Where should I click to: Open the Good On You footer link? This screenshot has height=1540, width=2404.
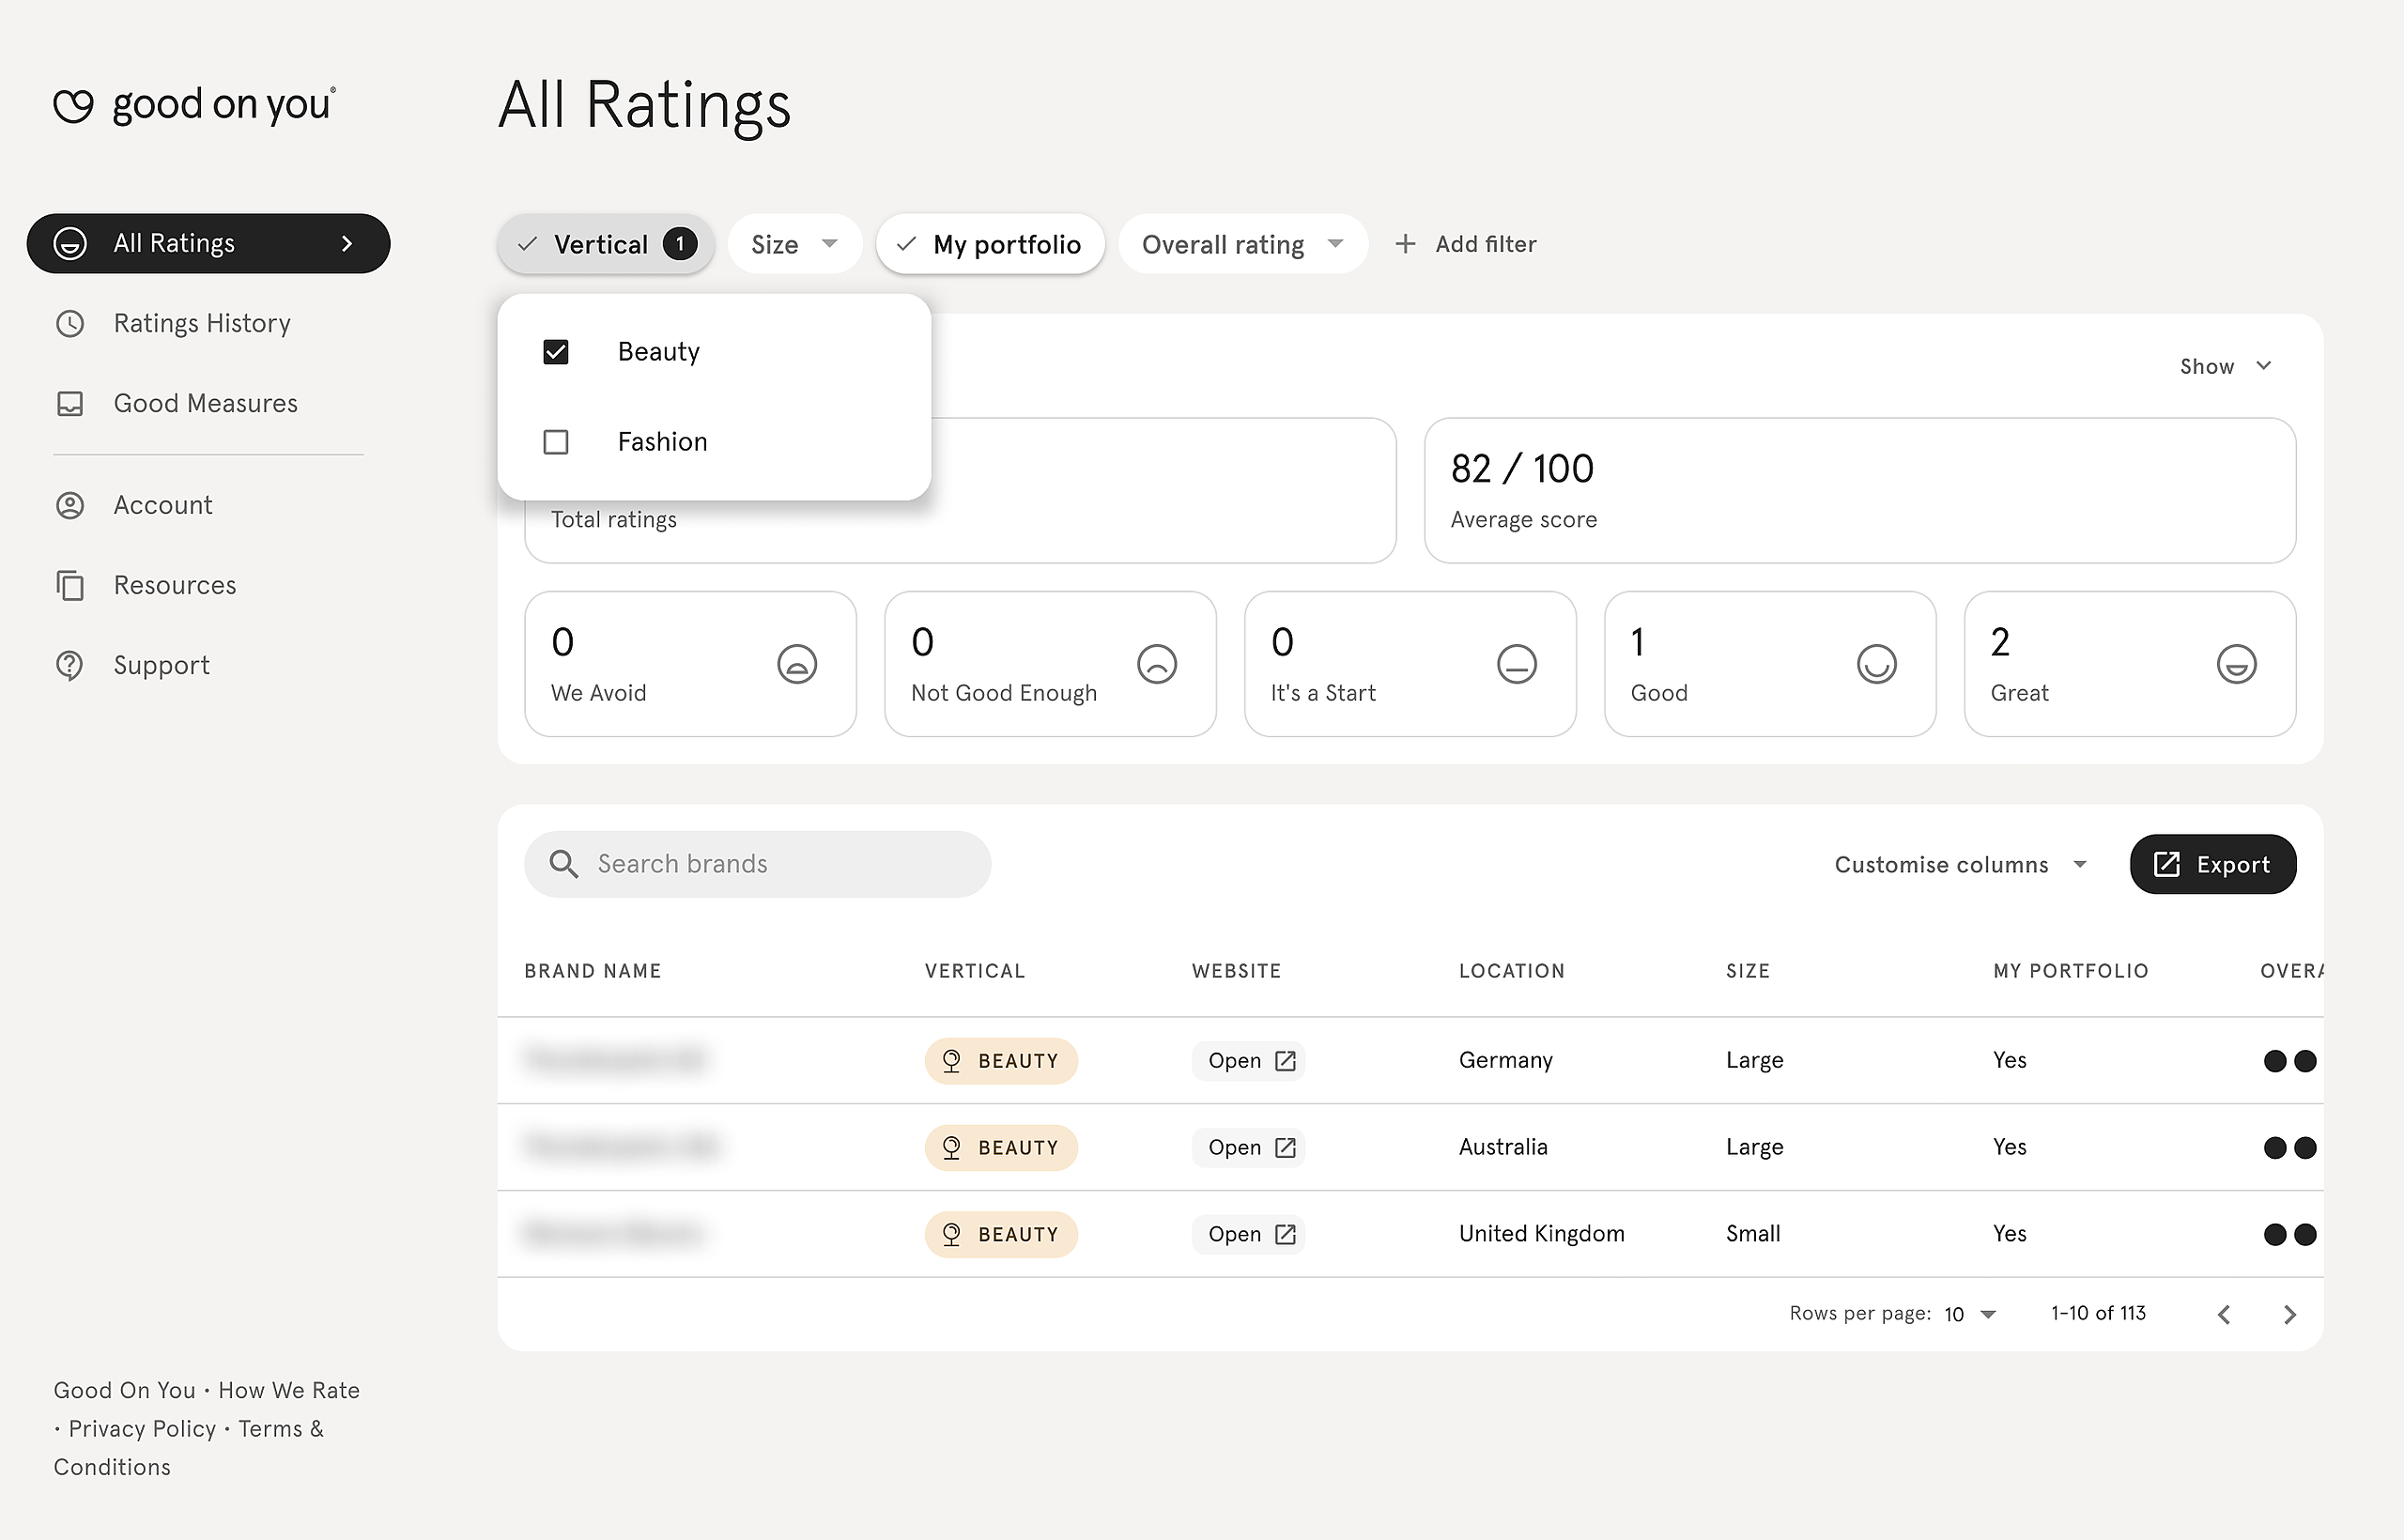[124, 1390]
